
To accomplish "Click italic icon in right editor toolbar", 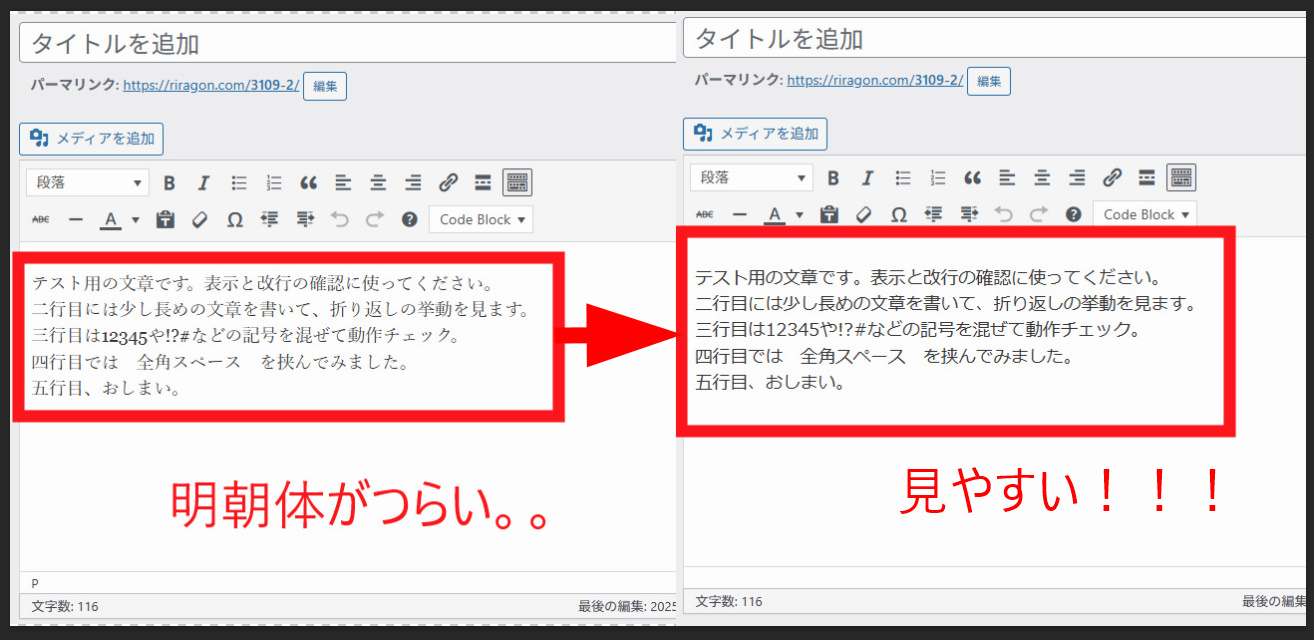I will click(867, 178).
